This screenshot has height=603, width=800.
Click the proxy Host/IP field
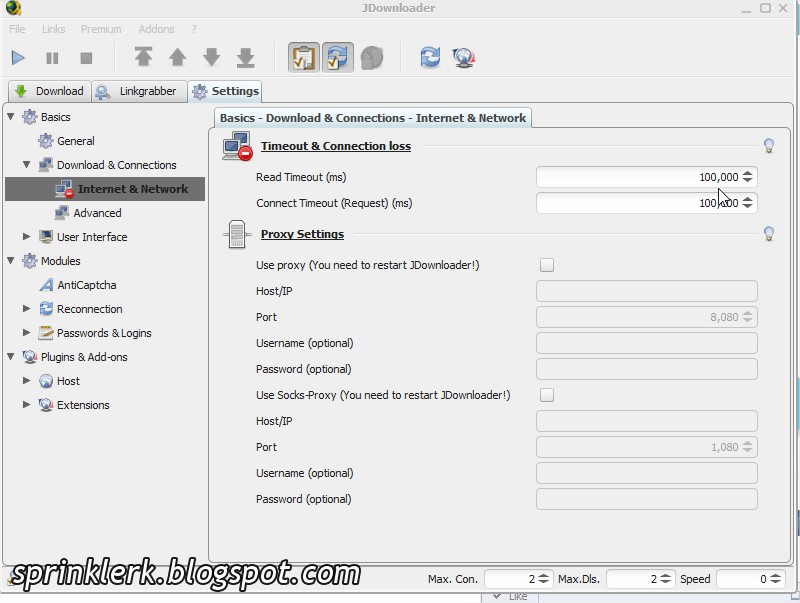click(x=647, y=291)
